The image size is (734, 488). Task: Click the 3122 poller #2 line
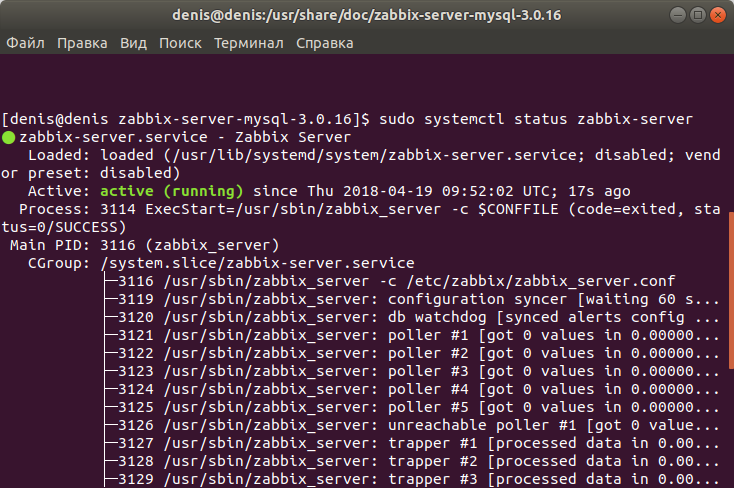pos(418,353)
